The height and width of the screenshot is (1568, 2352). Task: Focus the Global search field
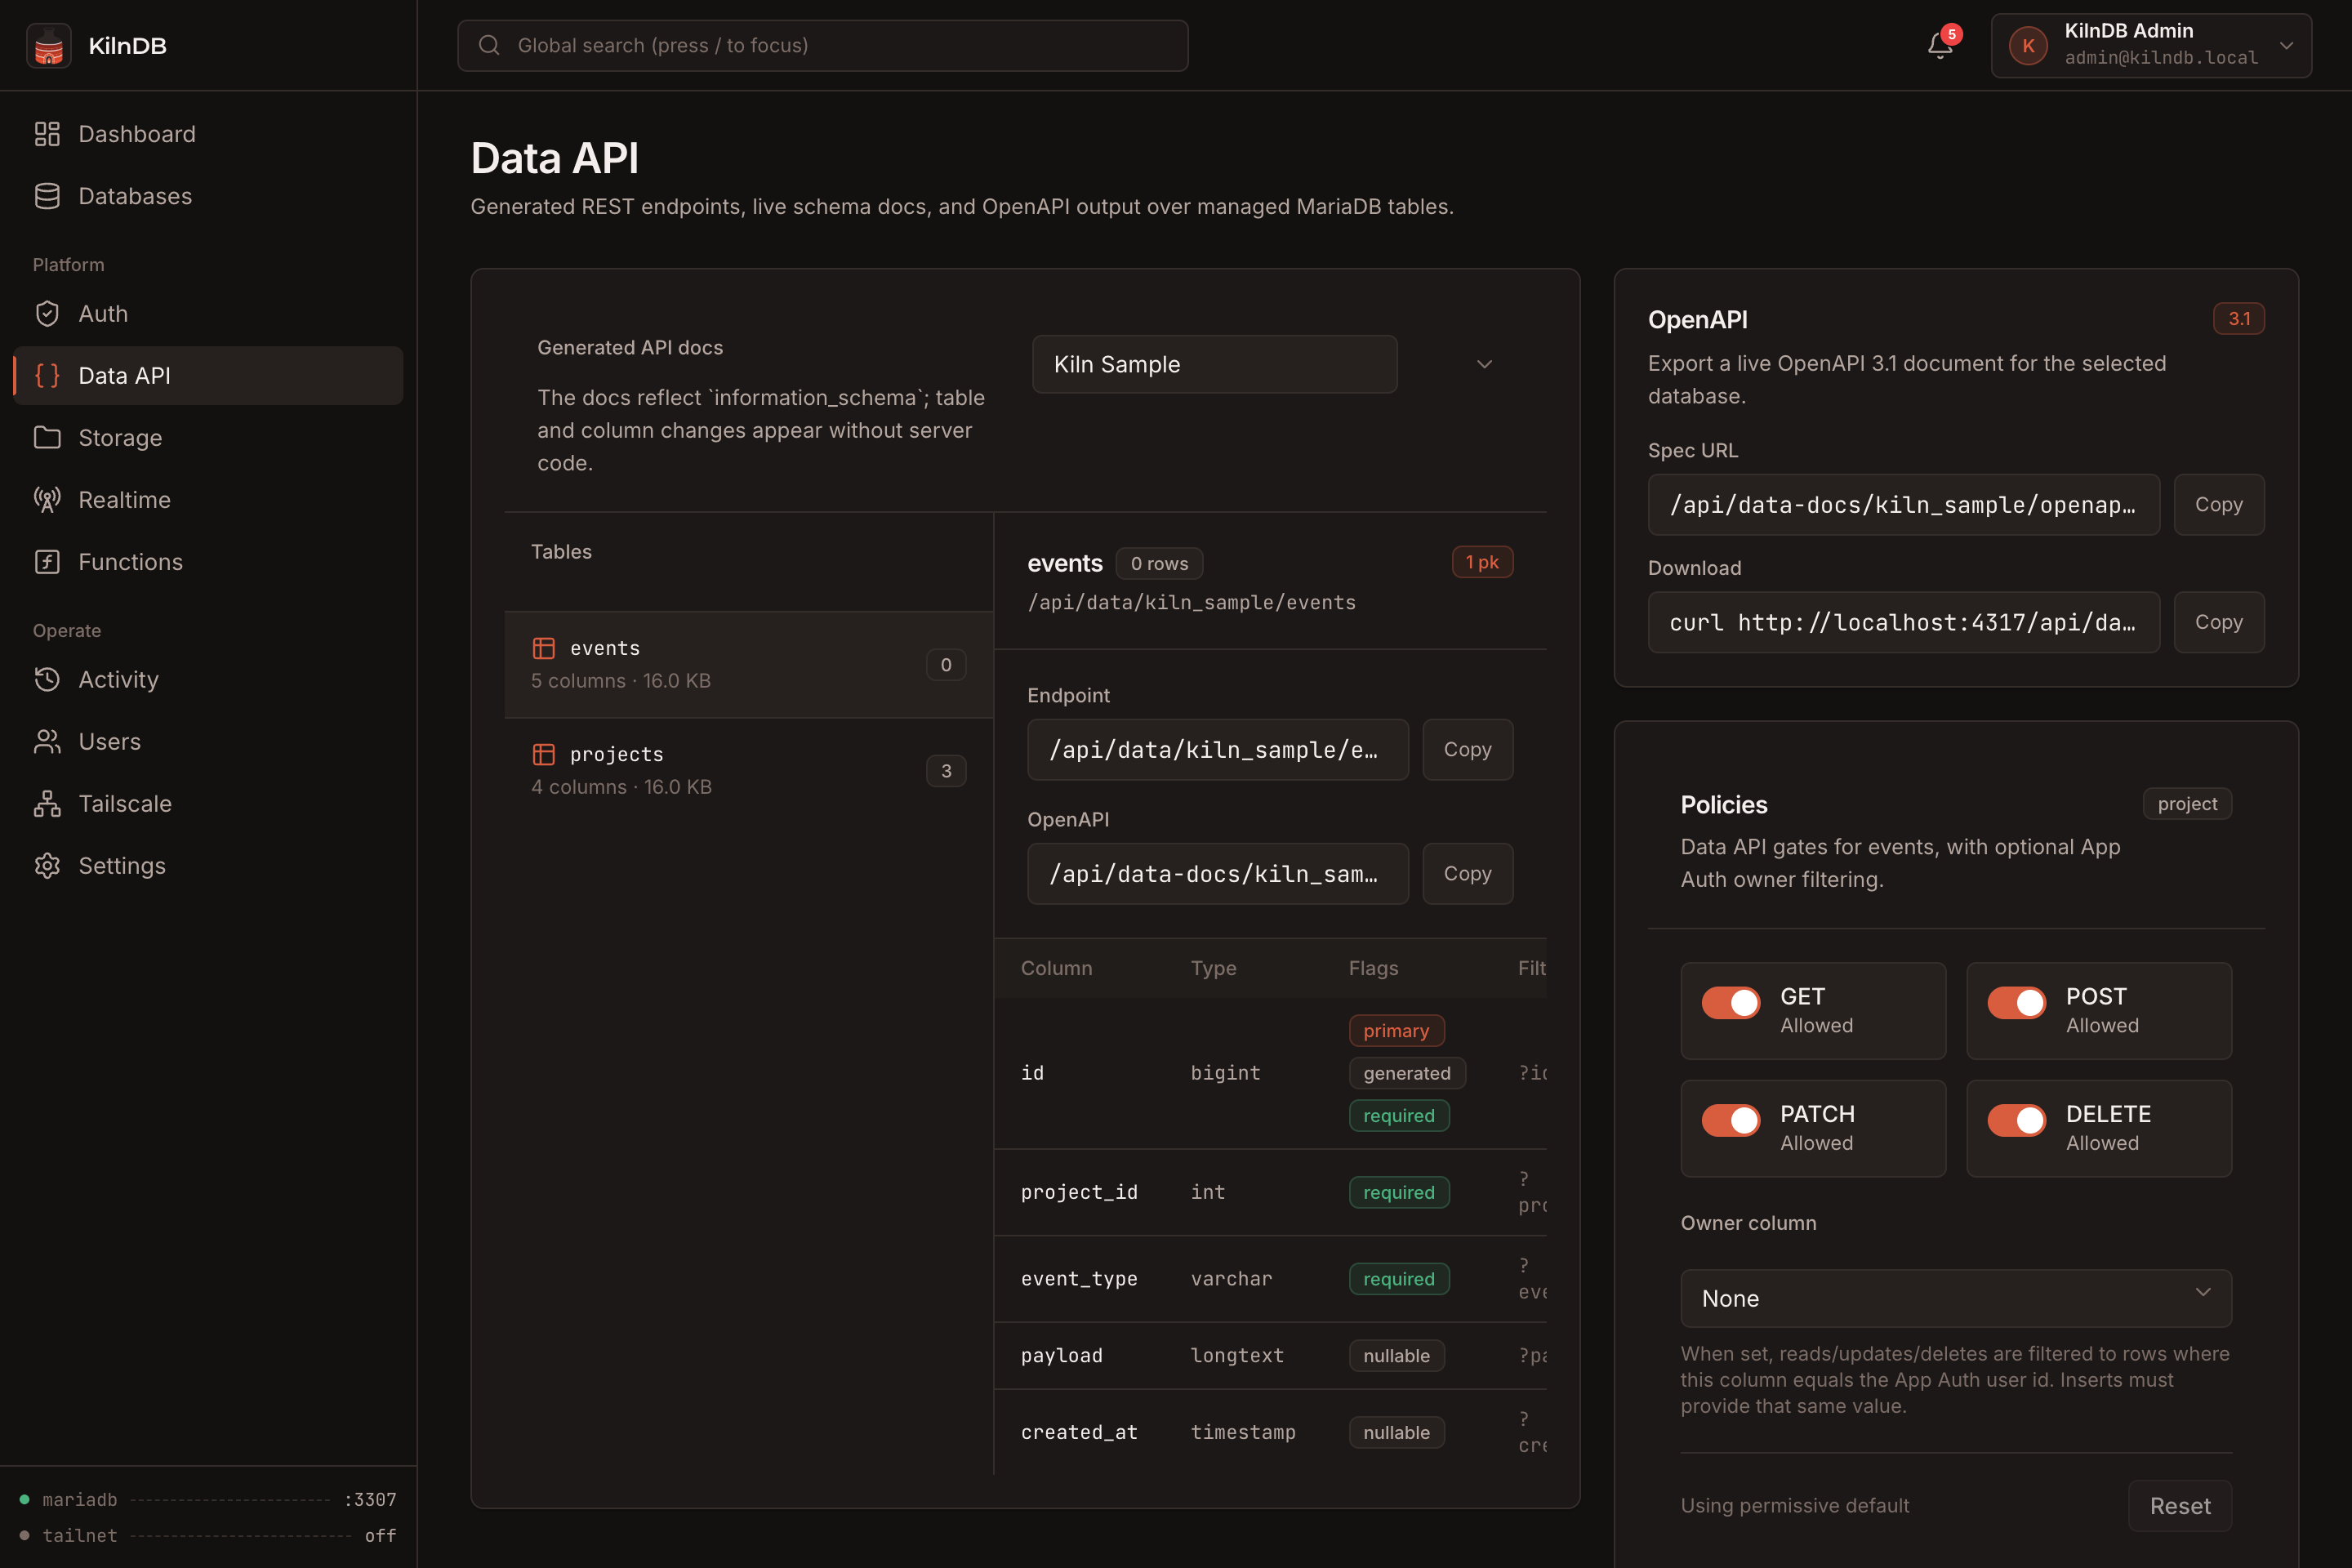[822, 46]
